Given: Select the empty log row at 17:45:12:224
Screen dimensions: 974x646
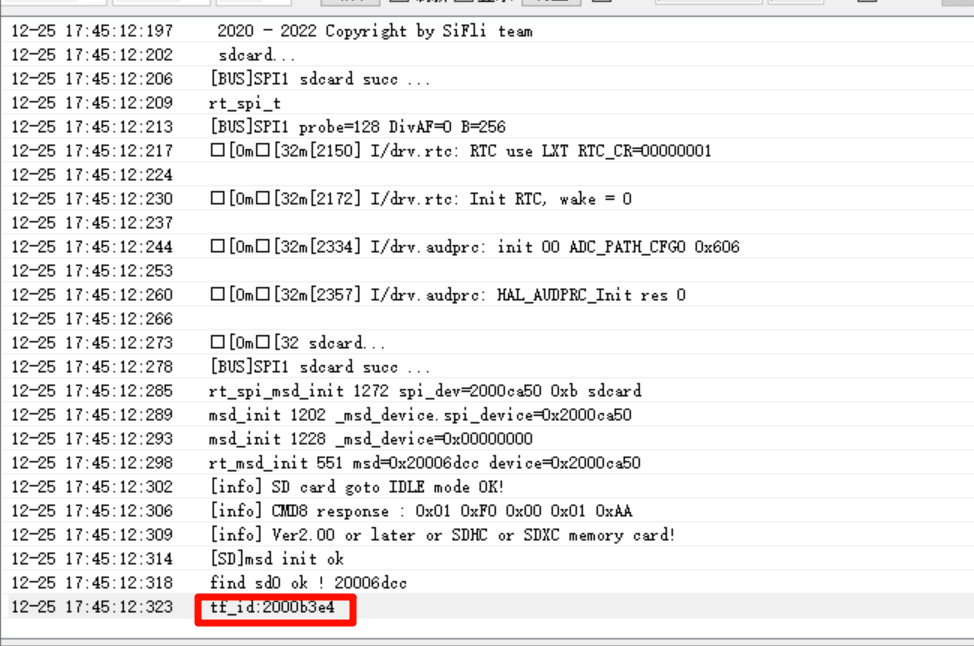Looking at the screenshot, I should click(92, 175).
